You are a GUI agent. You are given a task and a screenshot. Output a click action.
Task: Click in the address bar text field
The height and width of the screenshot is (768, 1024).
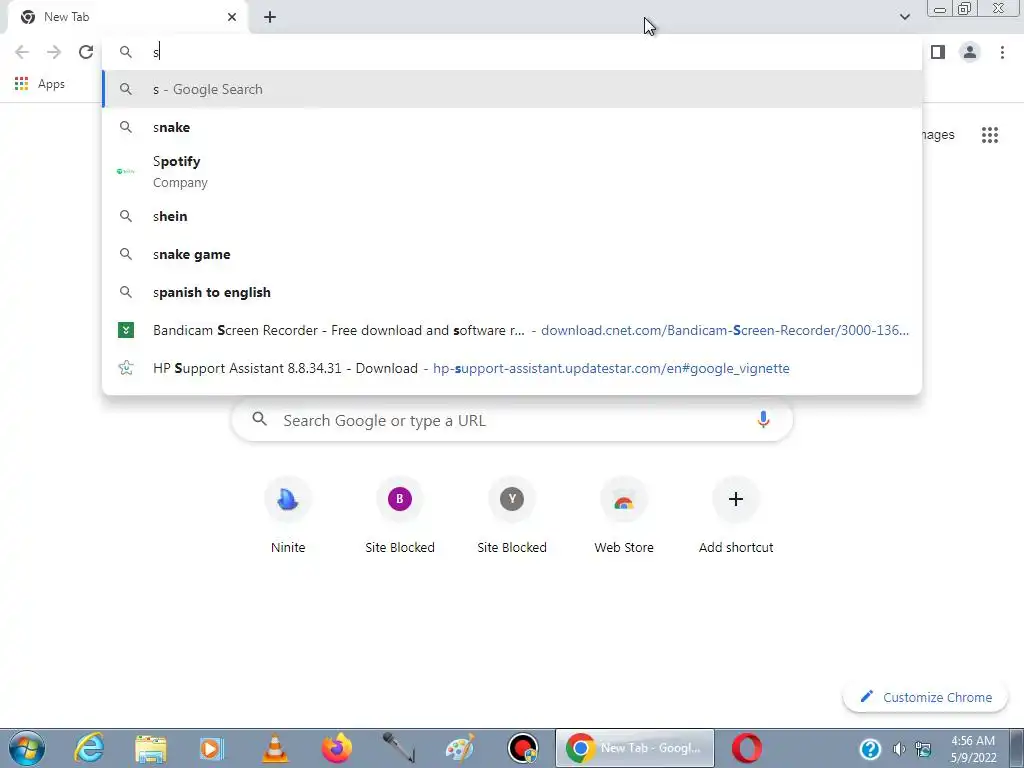point(512,52)
